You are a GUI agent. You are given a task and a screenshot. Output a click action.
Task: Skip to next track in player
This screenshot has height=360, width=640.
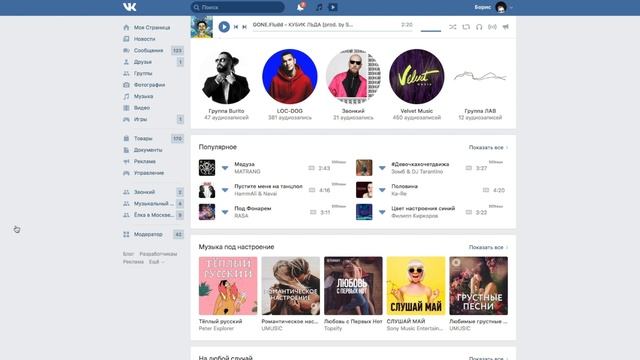[244, 27]
